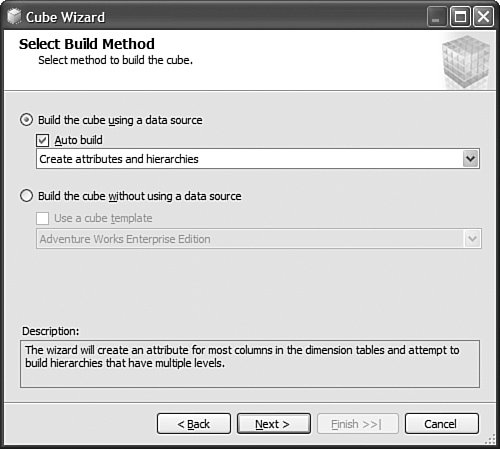Cancel the Cube Wizard
The width and height of the screenshot is (500, 449).
(442, 424)
